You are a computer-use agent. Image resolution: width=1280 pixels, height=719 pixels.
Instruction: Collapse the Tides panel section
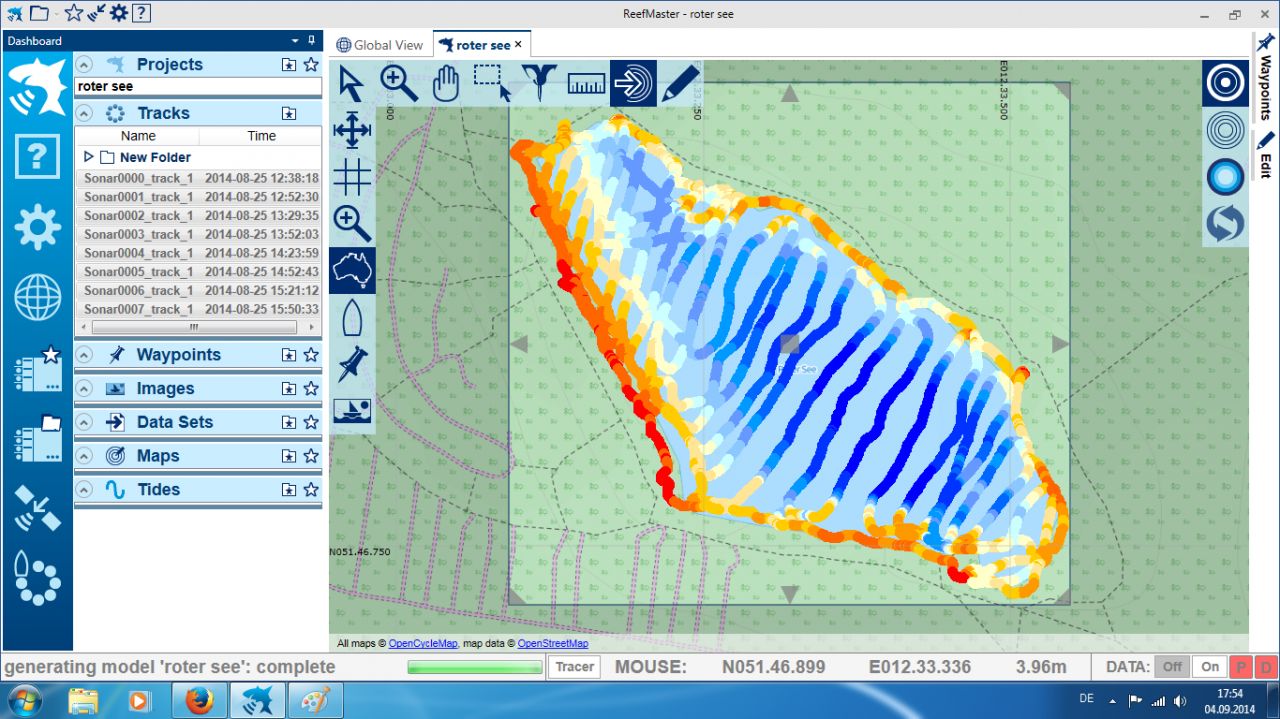[85, 490]
